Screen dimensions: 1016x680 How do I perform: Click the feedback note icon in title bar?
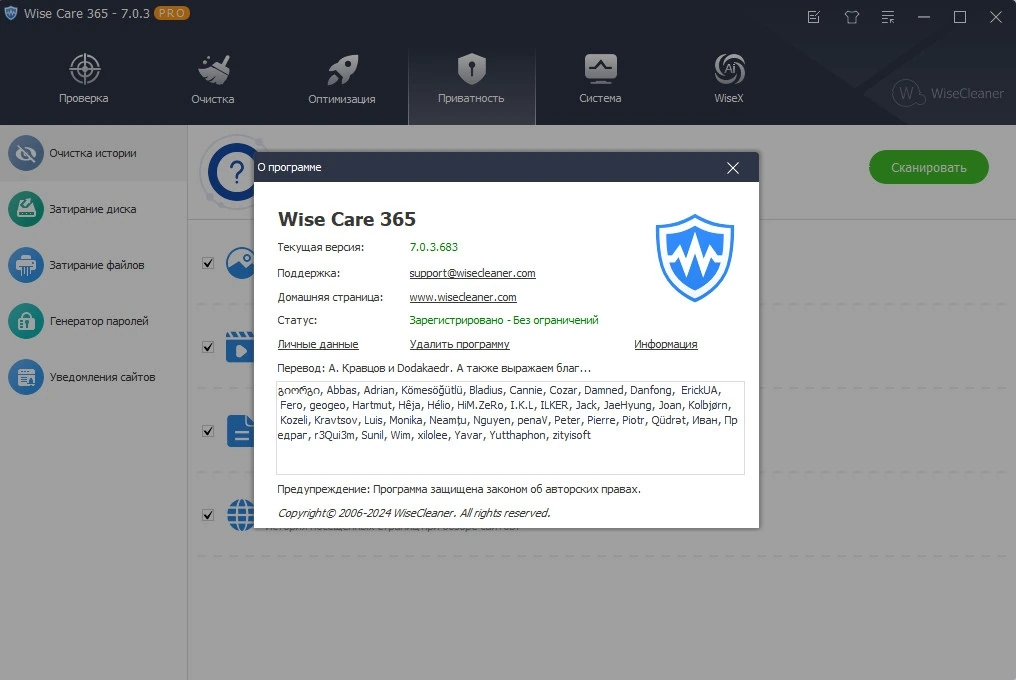click(814, 17)
